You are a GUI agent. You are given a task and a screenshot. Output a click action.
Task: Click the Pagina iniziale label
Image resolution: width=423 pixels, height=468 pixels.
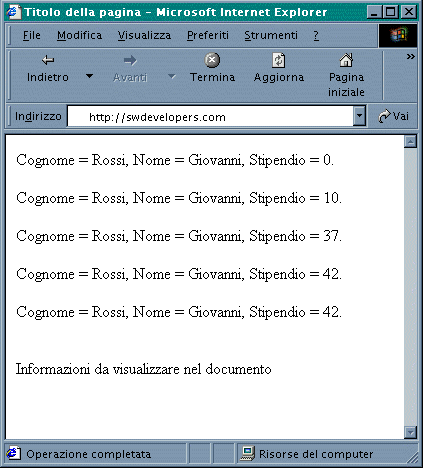[x=346, y=85]
